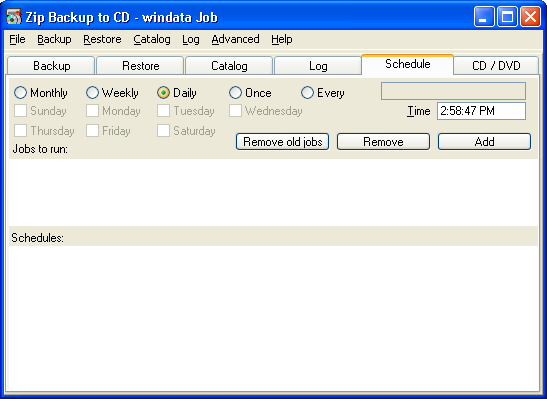Click the Remove old jobs button
The width and height of the screenshot is (547, 399).
282,142
